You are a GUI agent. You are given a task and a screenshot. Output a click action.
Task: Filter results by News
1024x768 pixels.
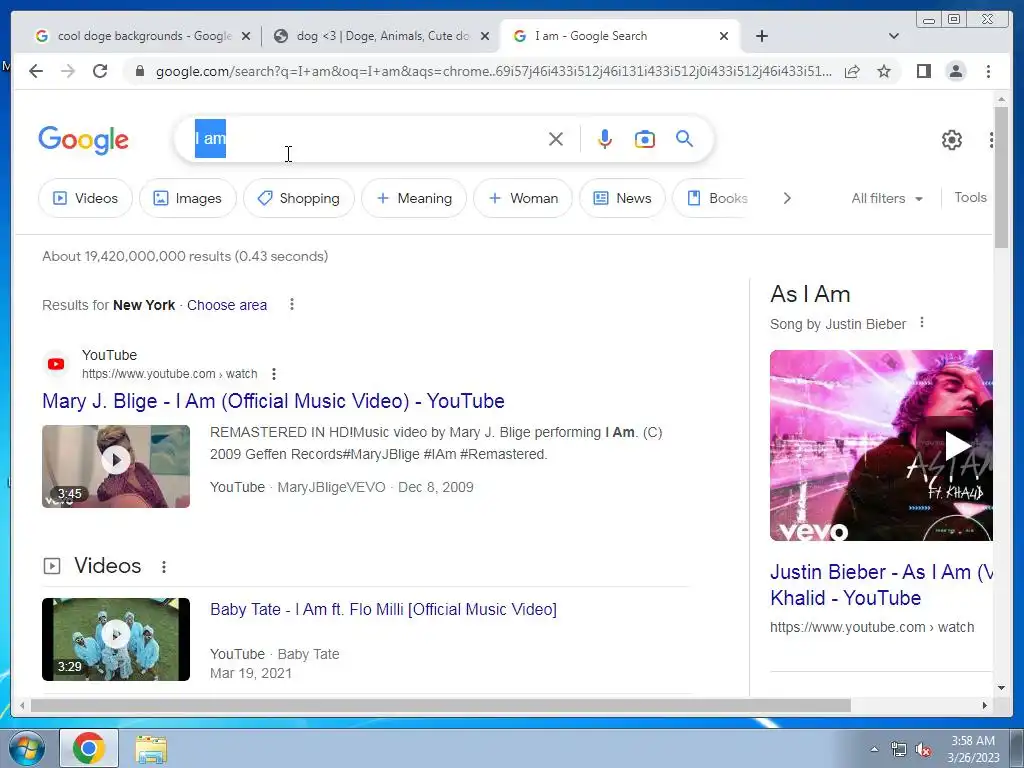pyautogui.click(x=622, y=198)
